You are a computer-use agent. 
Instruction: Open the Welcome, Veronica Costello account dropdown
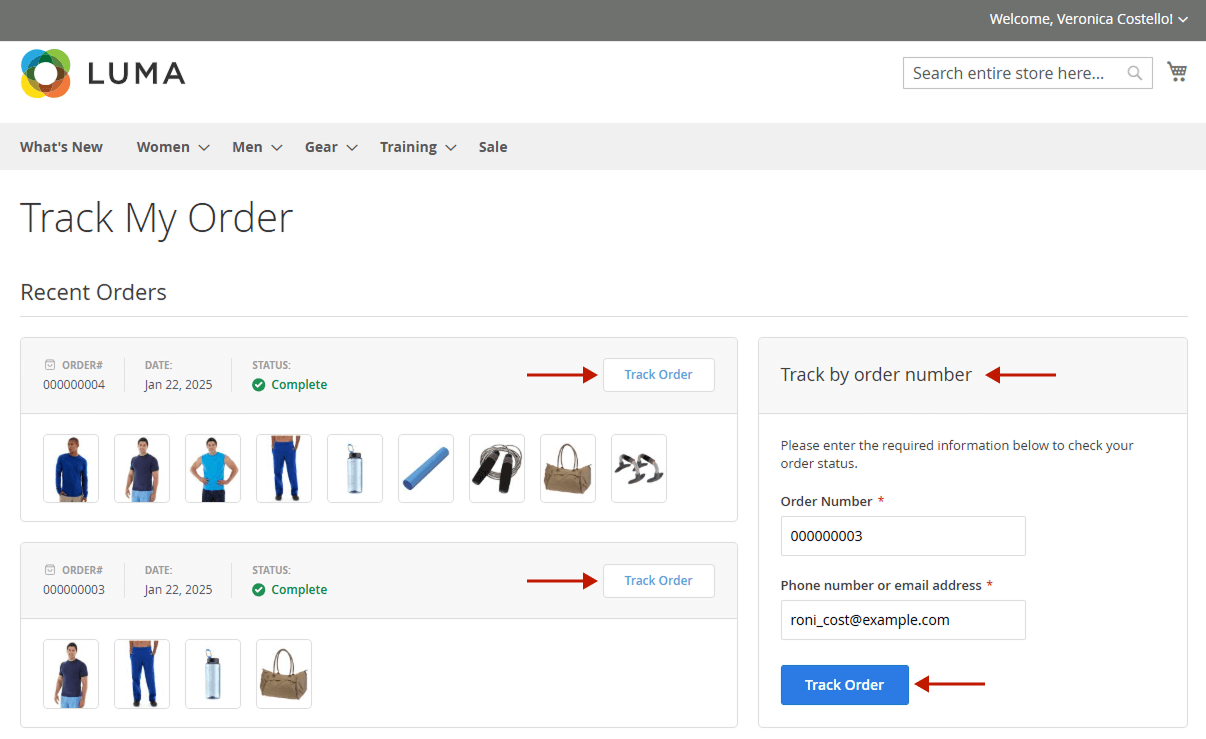[x=1088, y=19]
